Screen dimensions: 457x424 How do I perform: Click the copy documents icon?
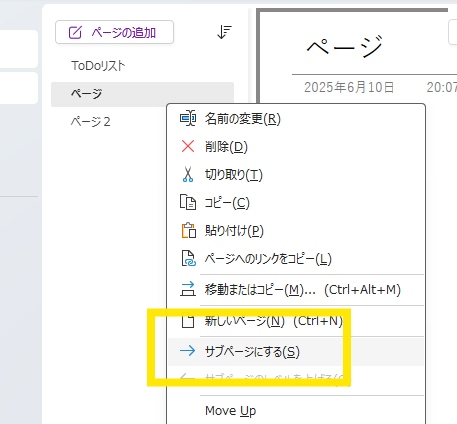click(188, 202)
